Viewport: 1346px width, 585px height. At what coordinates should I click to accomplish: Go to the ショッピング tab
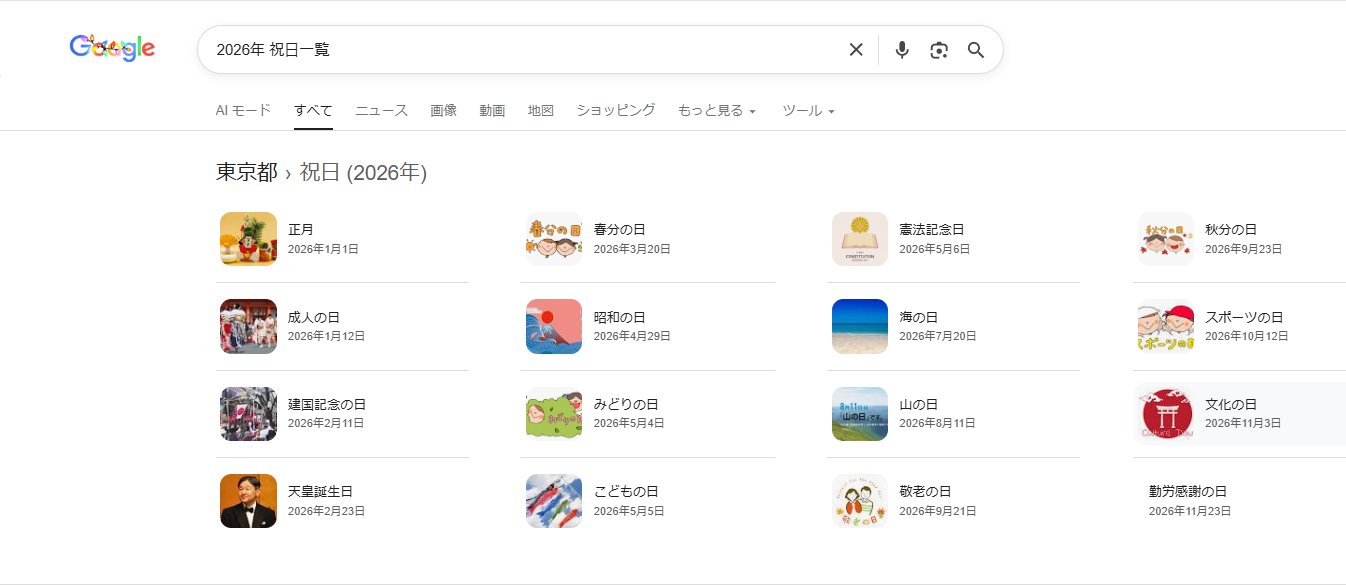615,111
